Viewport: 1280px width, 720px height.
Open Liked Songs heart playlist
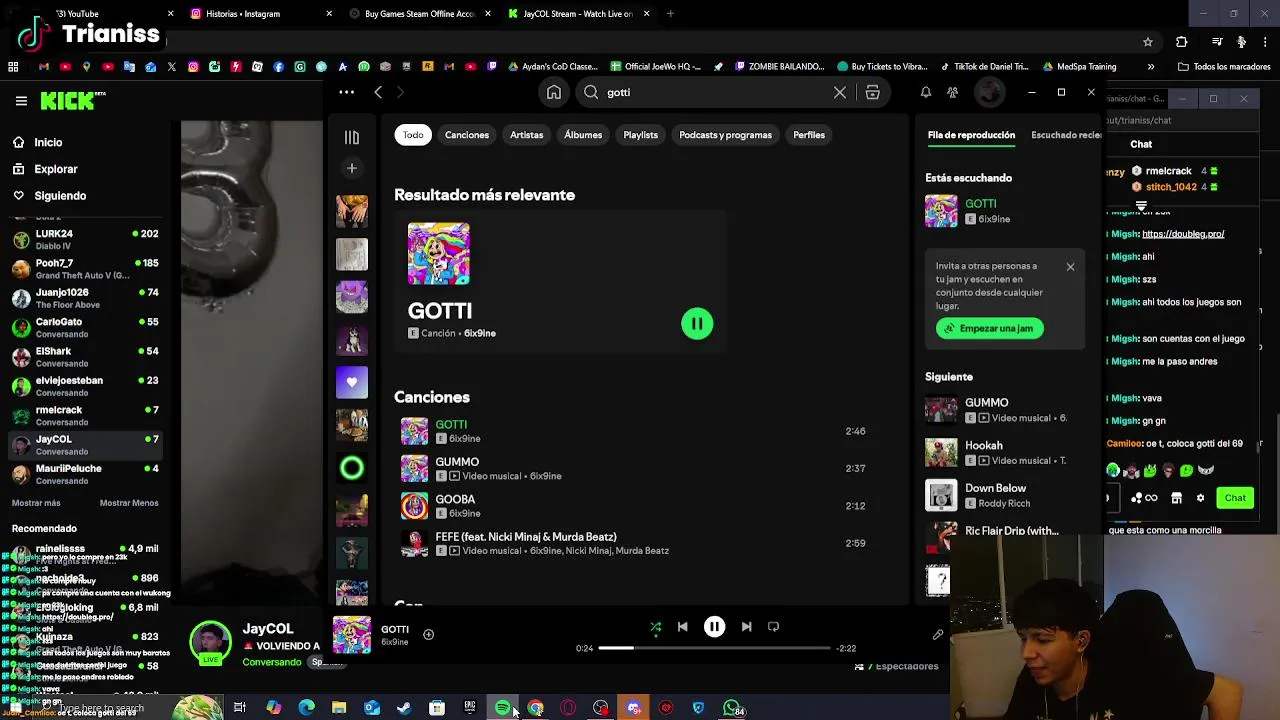coord(352,382)
